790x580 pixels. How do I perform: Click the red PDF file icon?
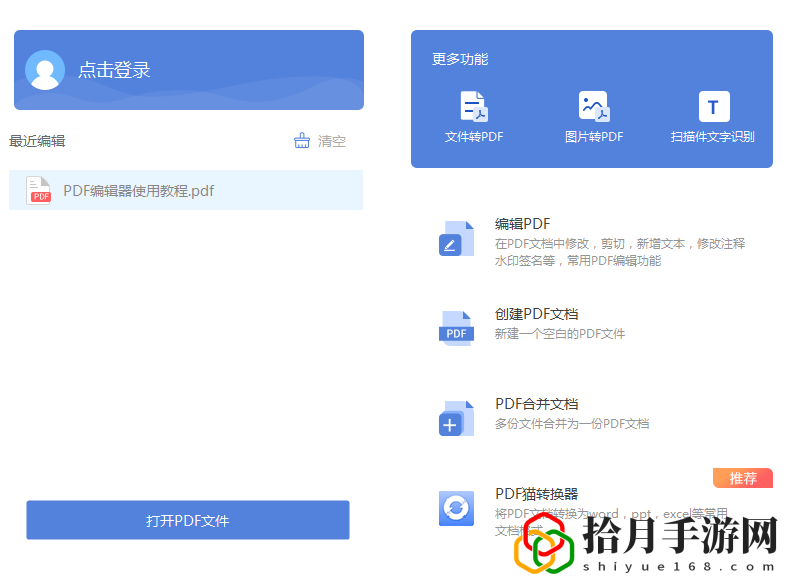coord(39,190)
